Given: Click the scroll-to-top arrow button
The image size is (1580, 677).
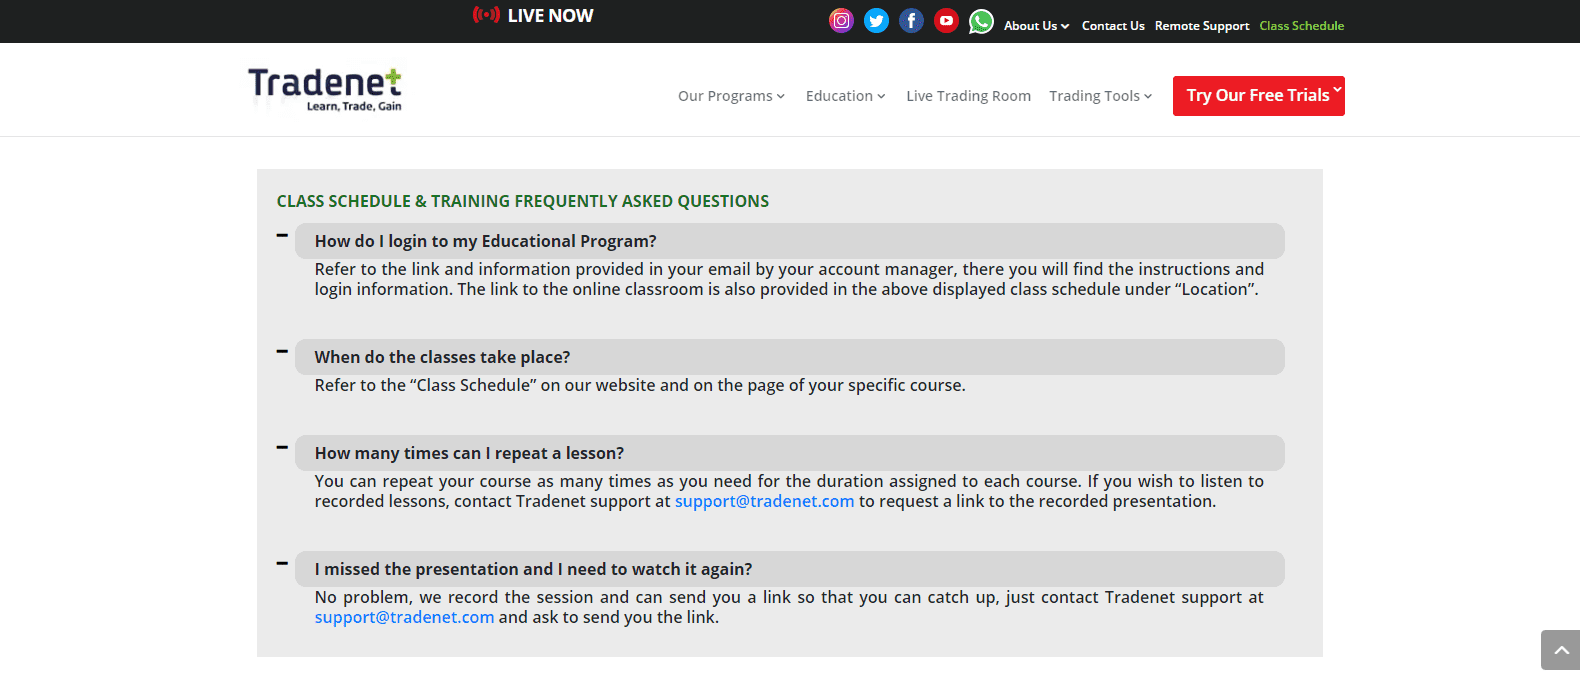Looking at the screenshot, I should (x=1560, y=650).
